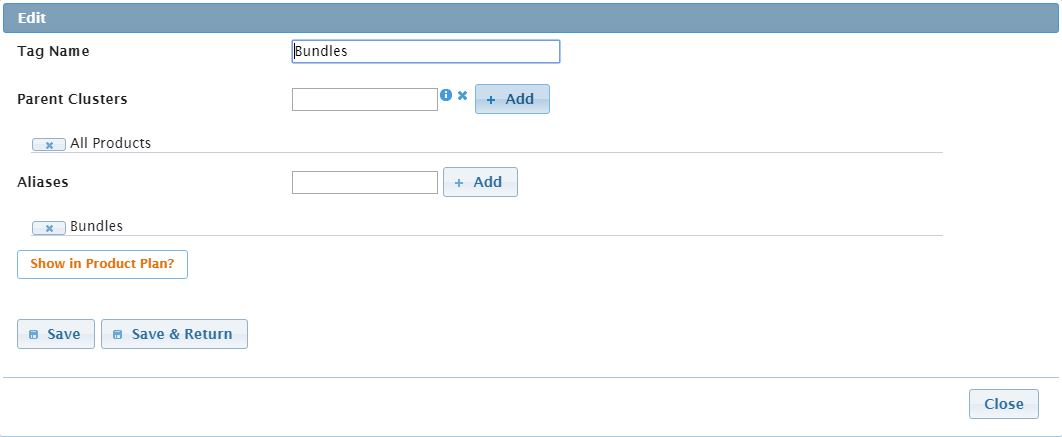Viewport: 1062px width, 437px height.
Task: Click Add button for Parent Clusters
Action: click(511, 99)
